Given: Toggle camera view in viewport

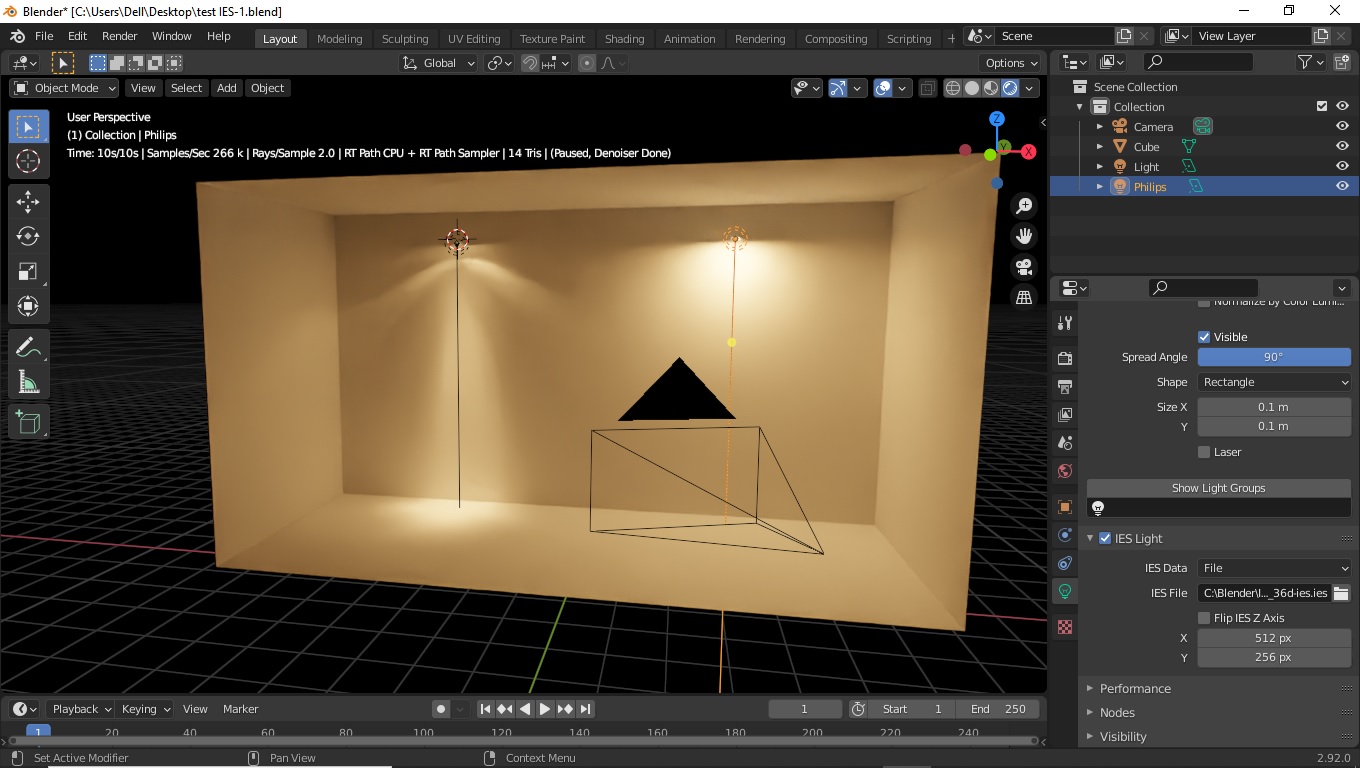Looking at the screenshot, I should tap(1024, 267).
